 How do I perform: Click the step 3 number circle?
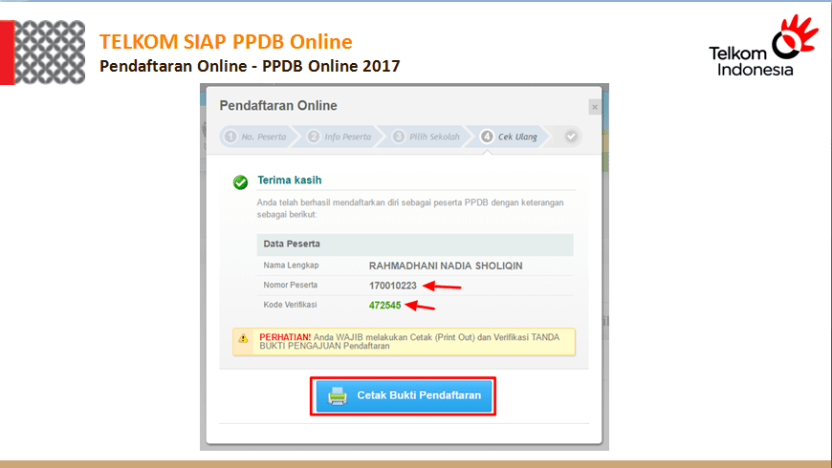[x=399, y=136]
